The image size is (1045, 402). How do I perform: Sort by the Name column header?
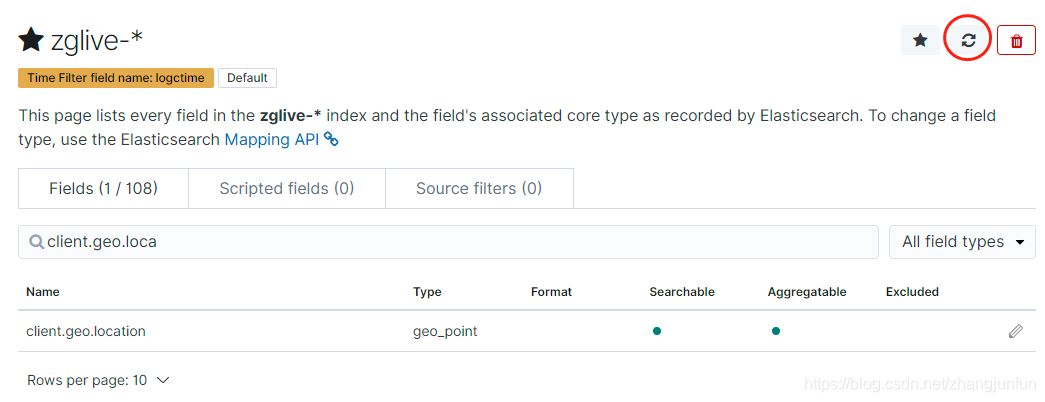coord(43,292)
